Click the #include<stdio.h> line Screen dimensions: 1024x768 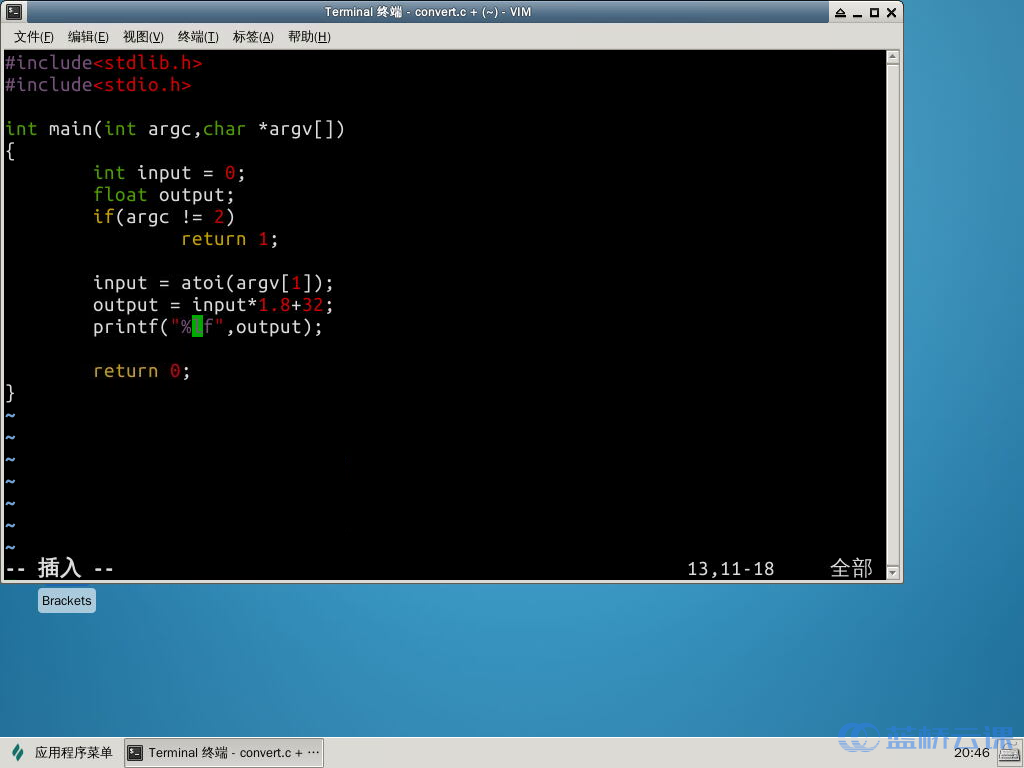[x=98, y=85]
